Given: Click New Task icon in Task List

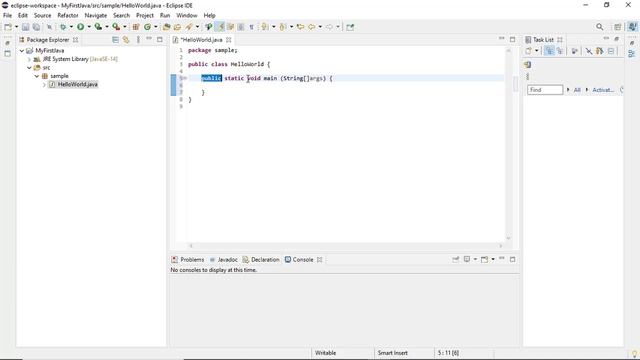Looking at the screenshot, I should pos(529,51).
